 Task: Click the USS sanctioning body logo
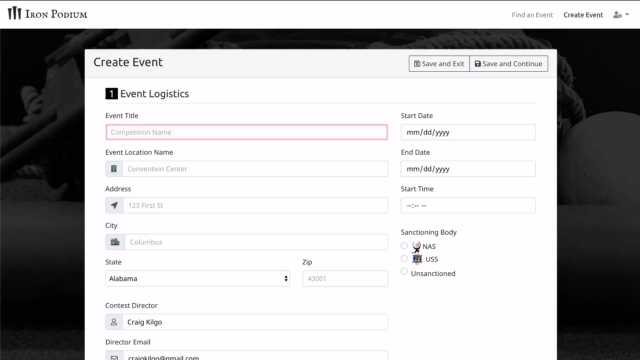[417, 259]
